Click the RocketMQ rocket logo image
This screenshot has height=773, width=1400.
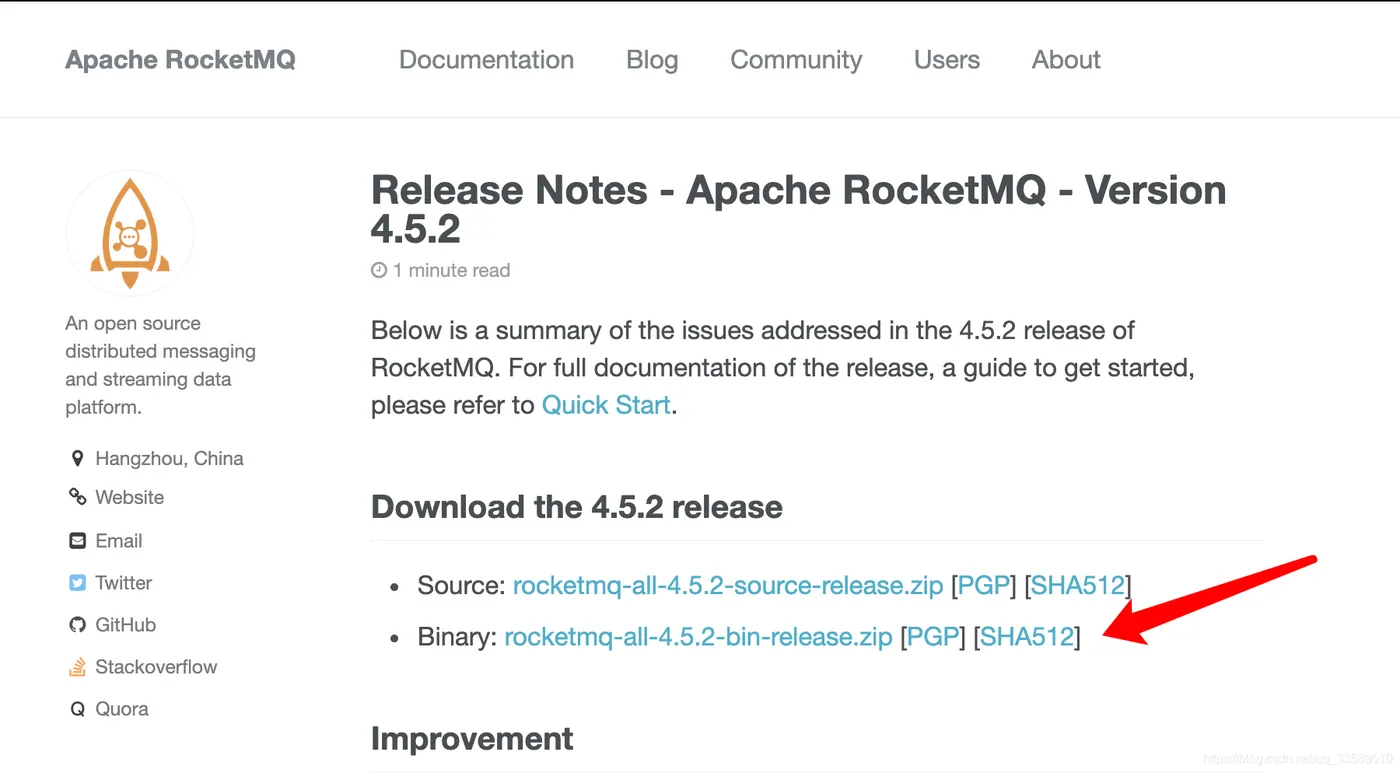[x=130, y=233]
